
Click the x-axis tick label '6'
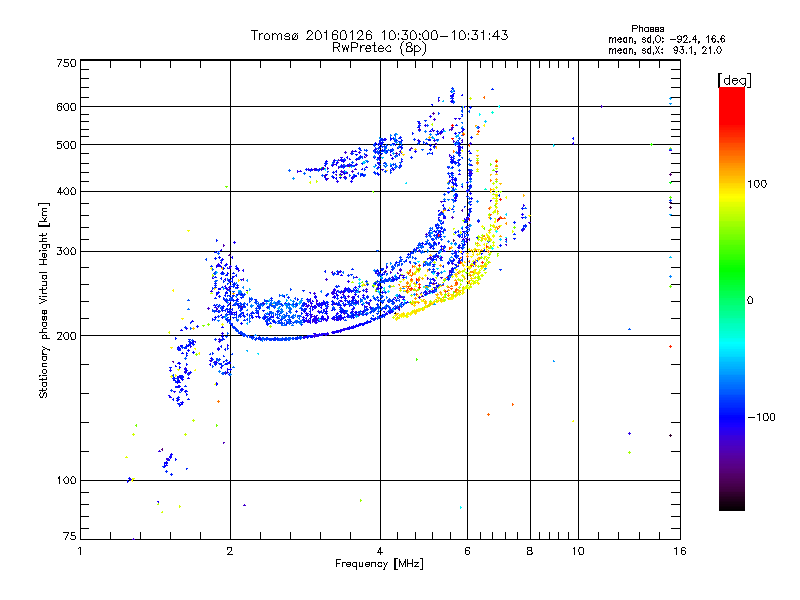coord(467,551)
